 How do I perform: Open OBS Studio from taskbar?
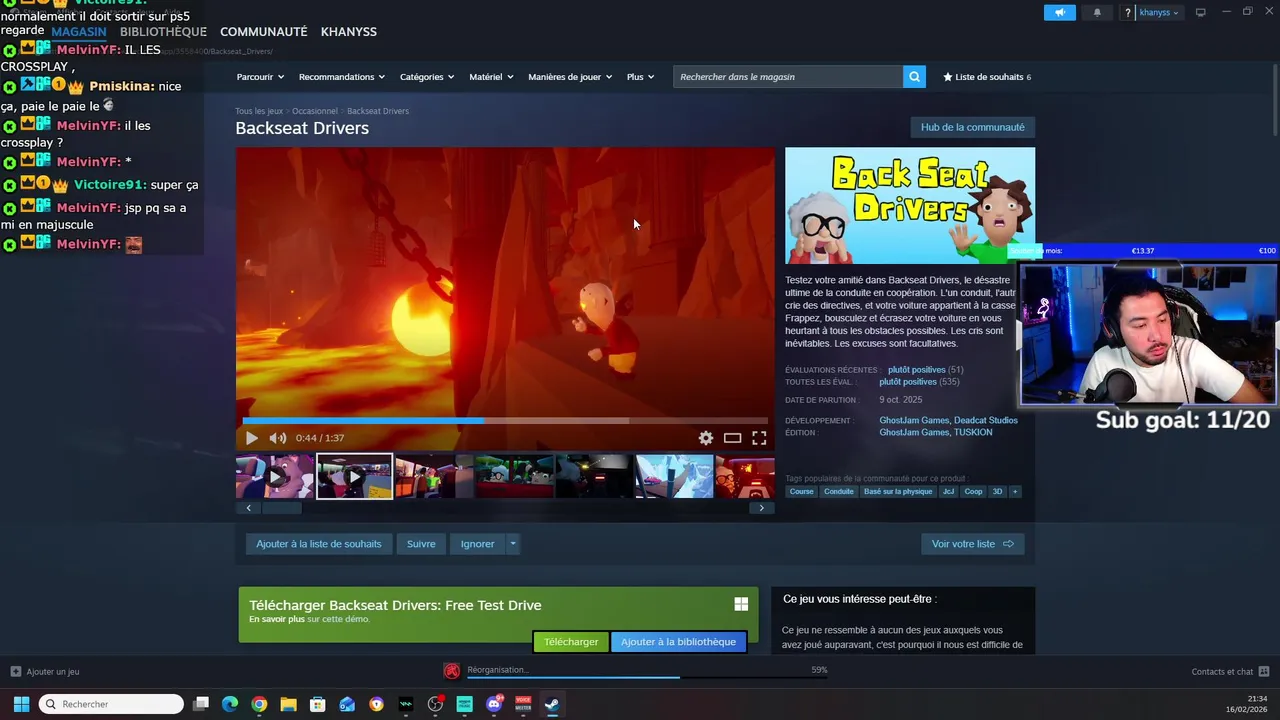coord(435,704)
